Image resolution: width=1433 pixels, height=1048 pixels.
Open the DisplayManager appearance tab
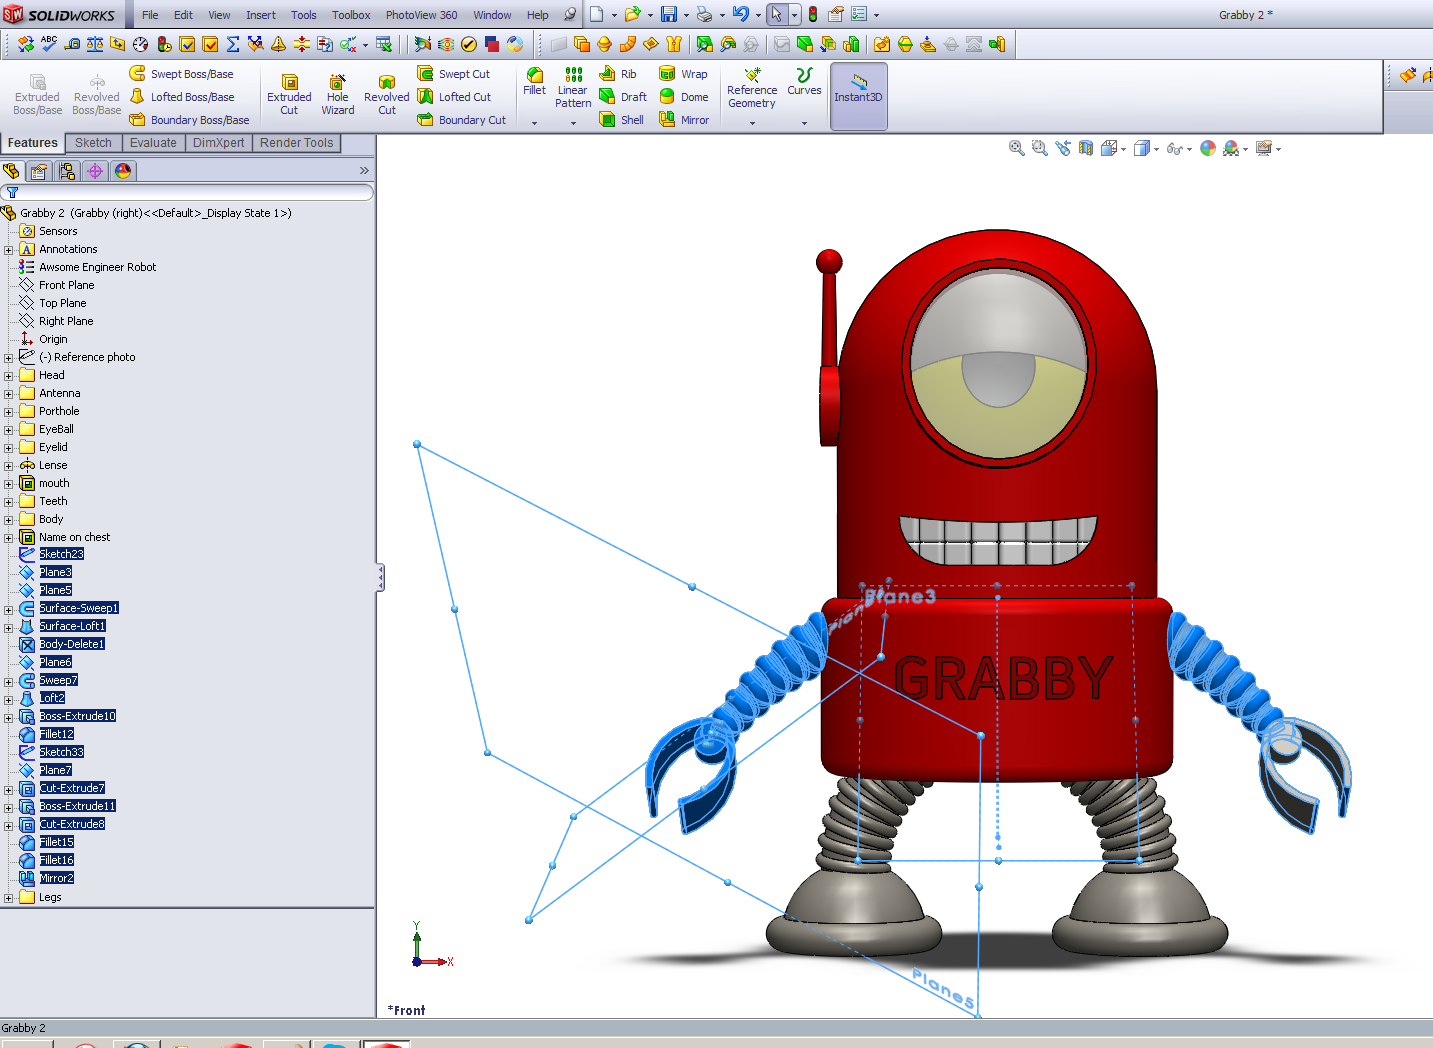point(123,171)
